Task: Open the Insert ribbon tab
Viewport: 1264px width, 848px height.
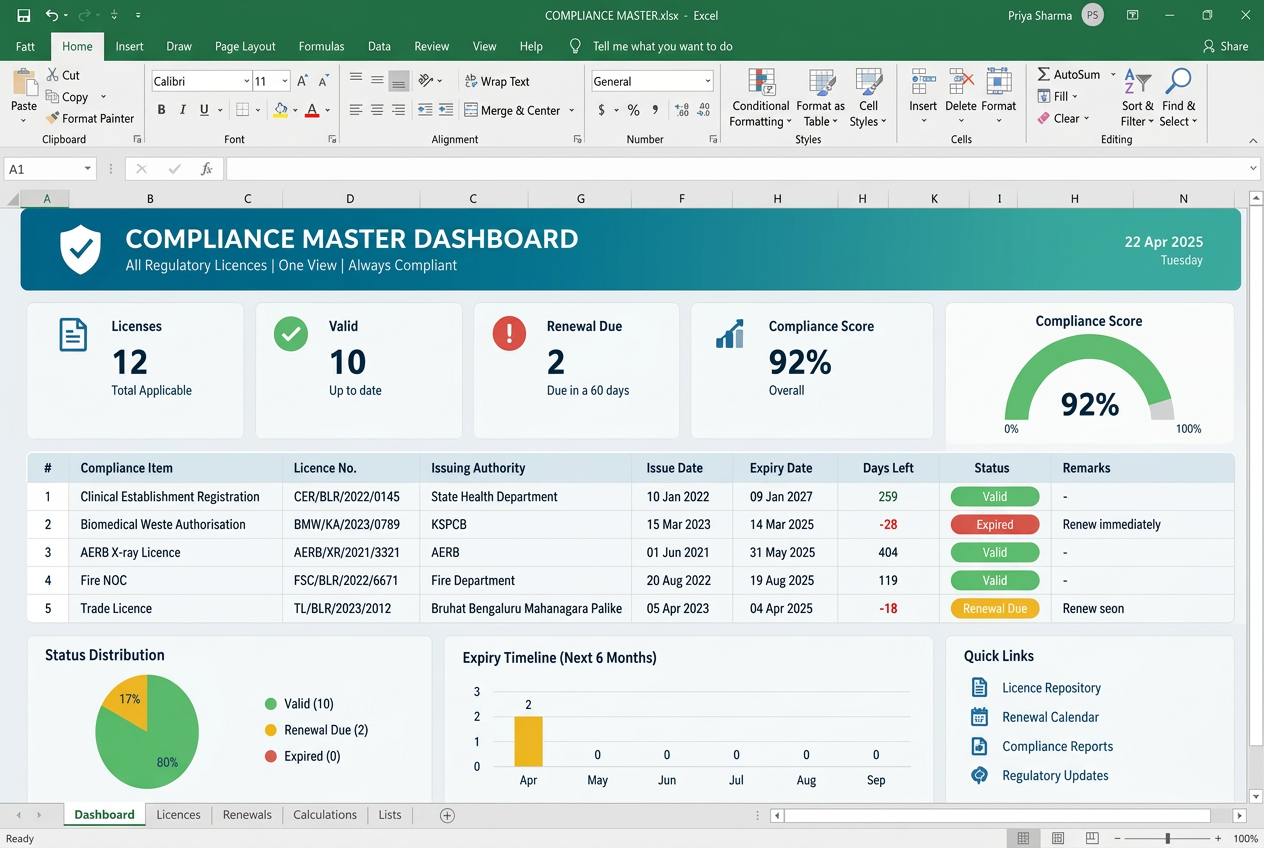Action: click(x=129, y=46)
